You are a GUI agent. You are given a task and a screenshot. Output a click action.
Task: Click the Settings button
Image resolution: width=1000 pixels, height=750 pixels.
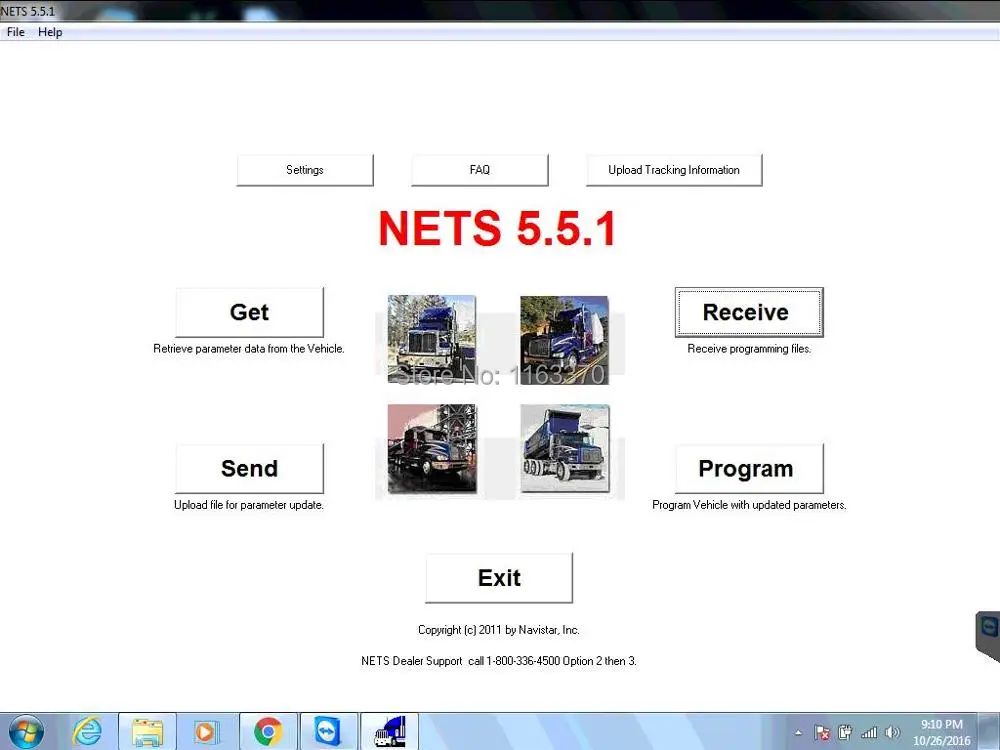(x=305, y=170)
